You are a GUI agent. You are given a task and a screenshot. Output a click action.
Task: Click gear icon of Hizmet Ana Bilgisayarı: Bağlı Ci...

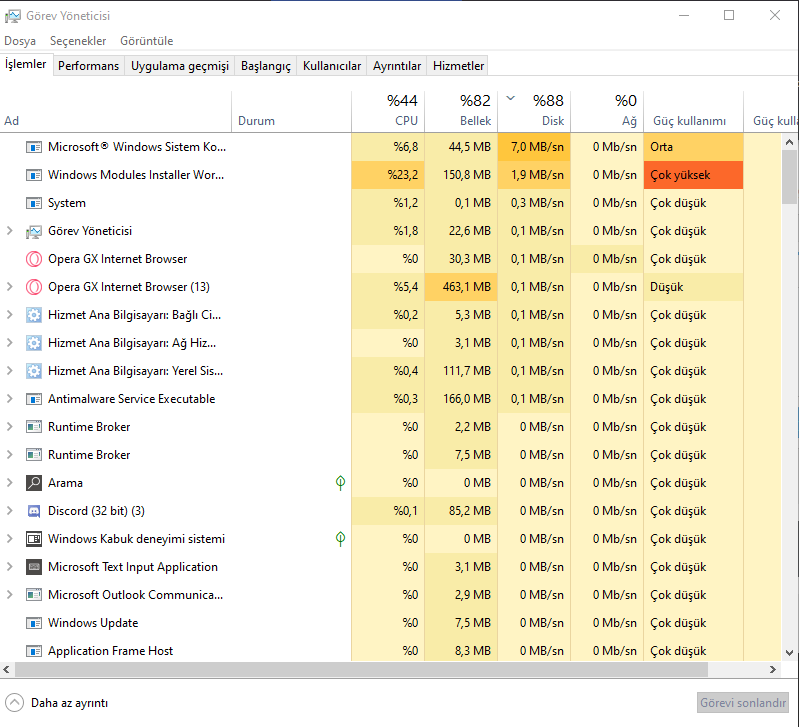click(x=34, y=315)
